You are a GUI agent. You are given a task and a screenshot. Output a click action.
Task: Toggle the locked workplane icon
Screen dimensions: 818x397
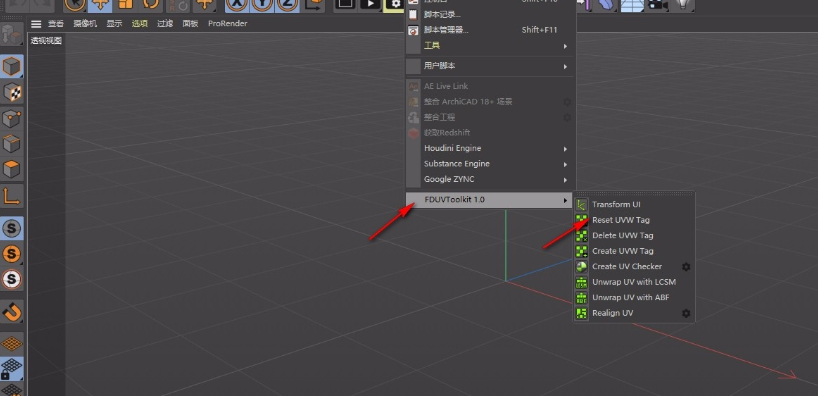pyautogui.click(x=11, y=368)
